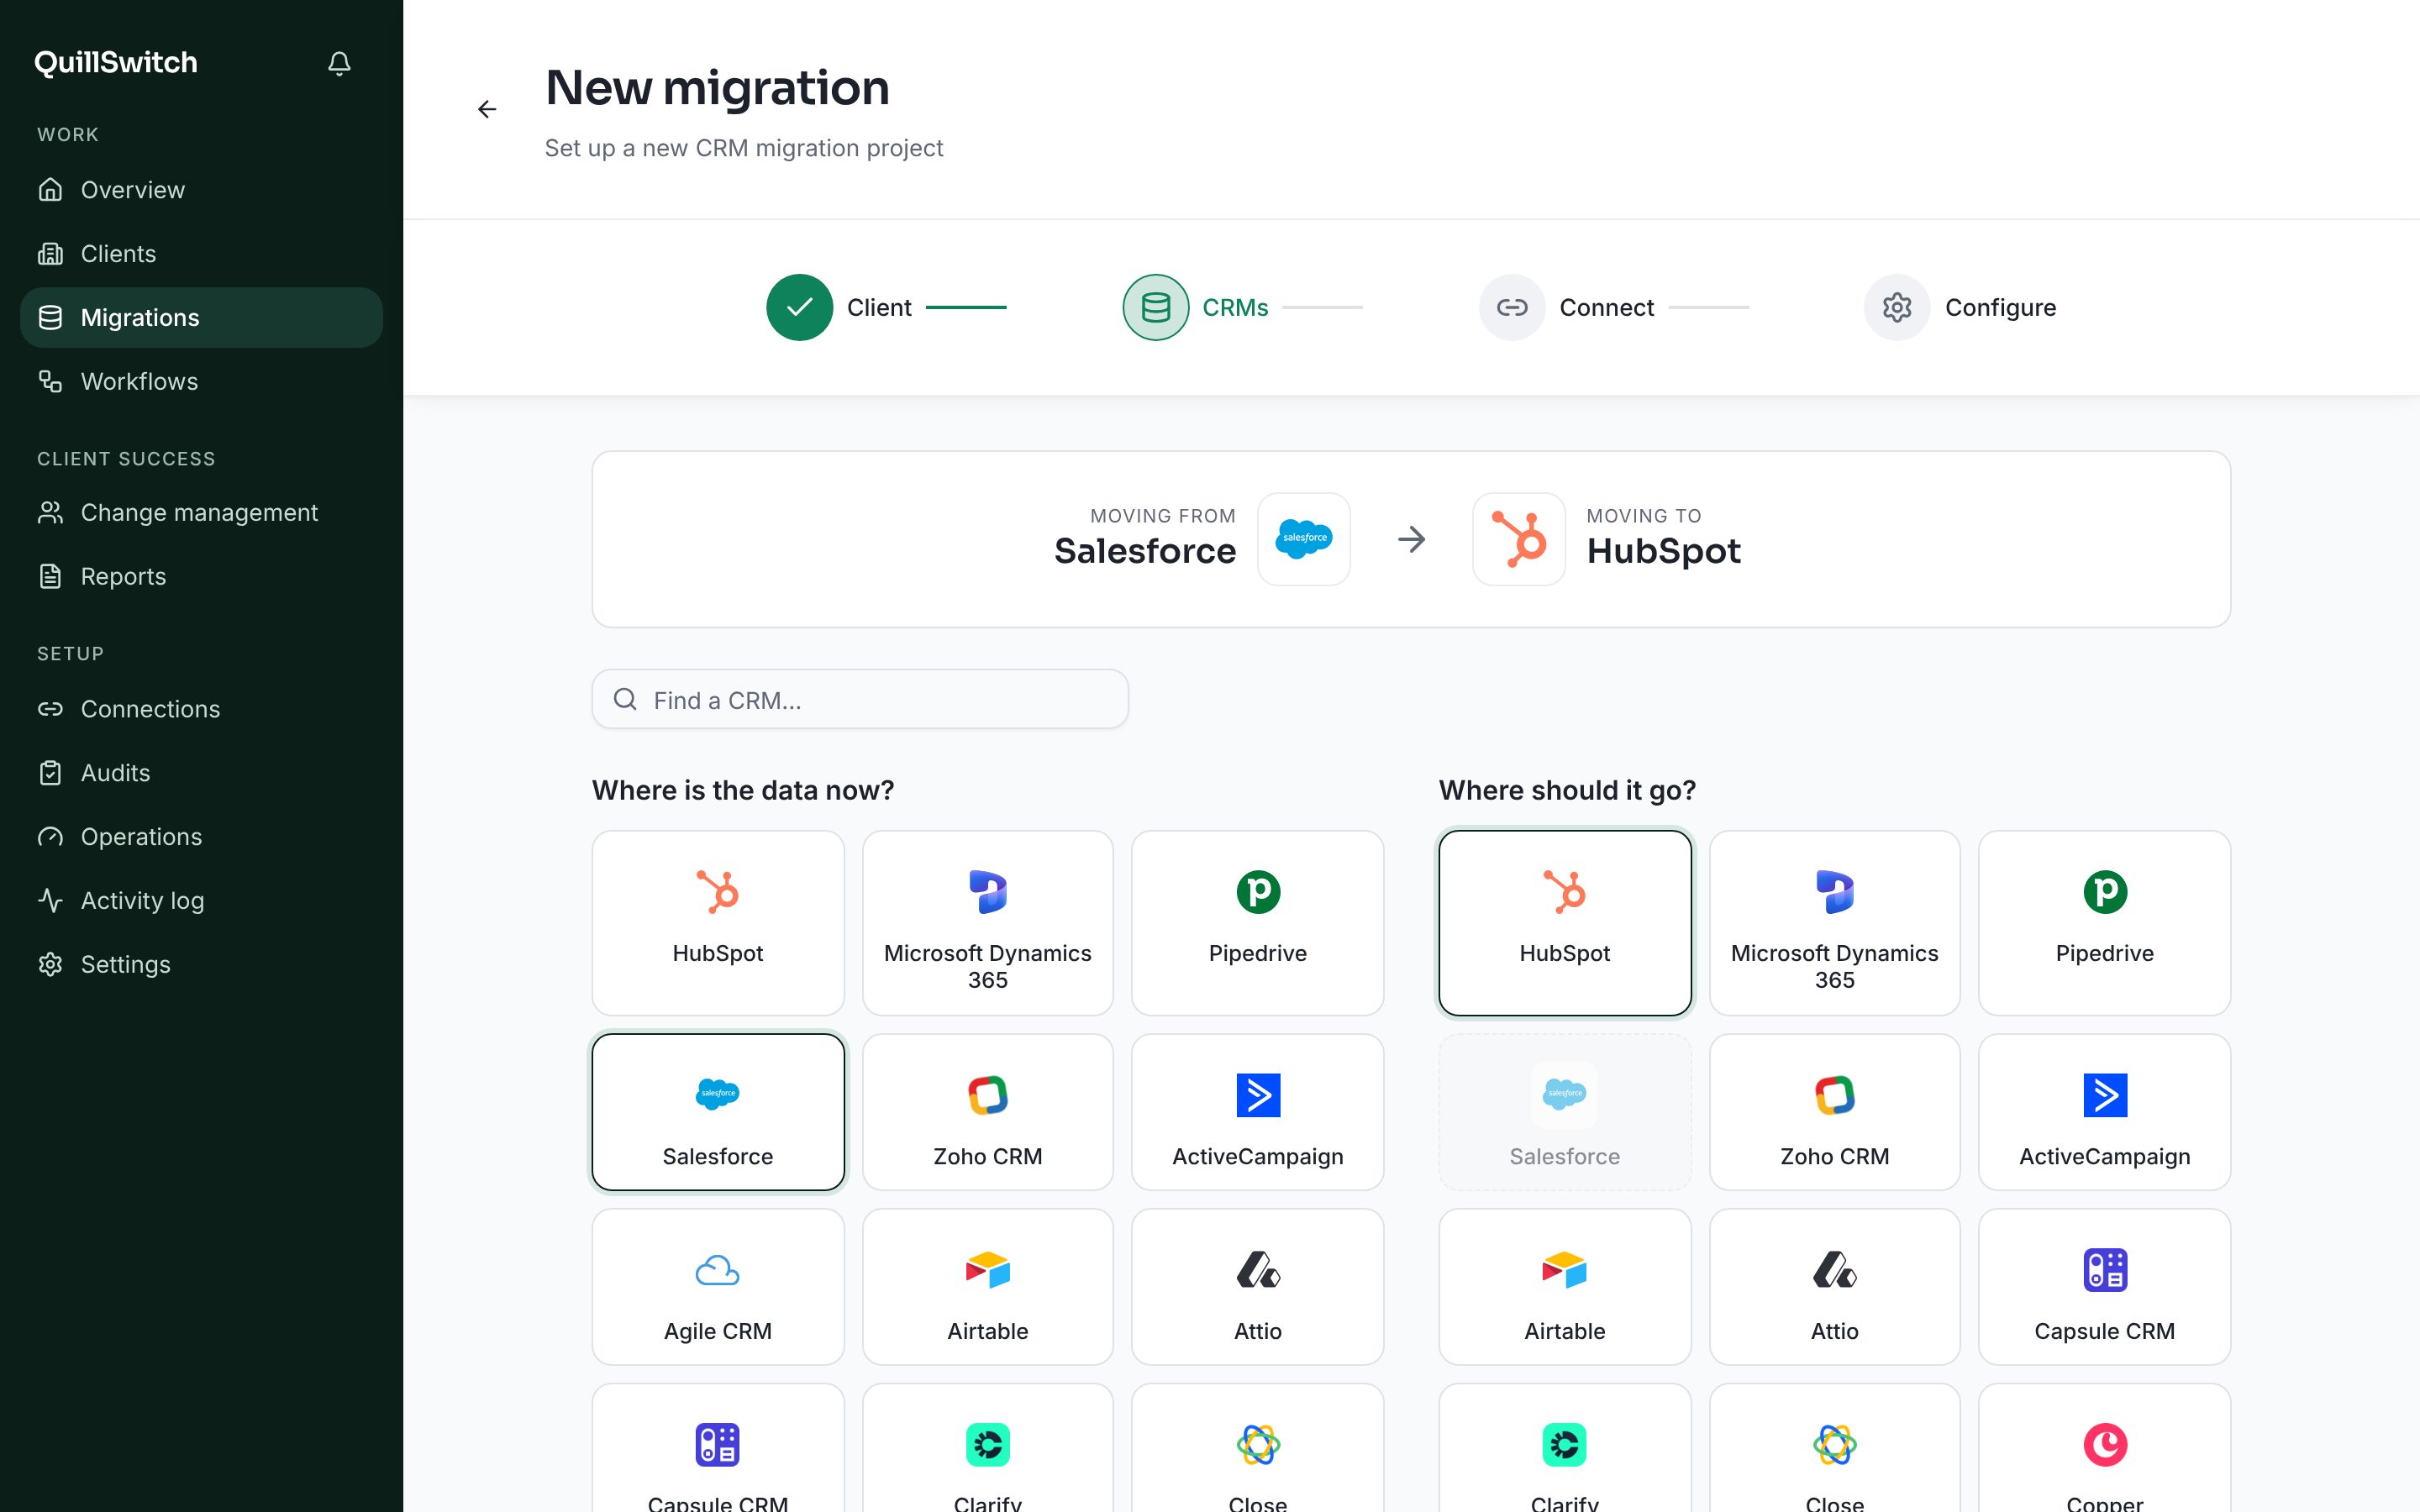The image size is (2420, 1512).
Task: Open Migrations in the sidebar
Action: pyautogui.click(x=201, y=318)
